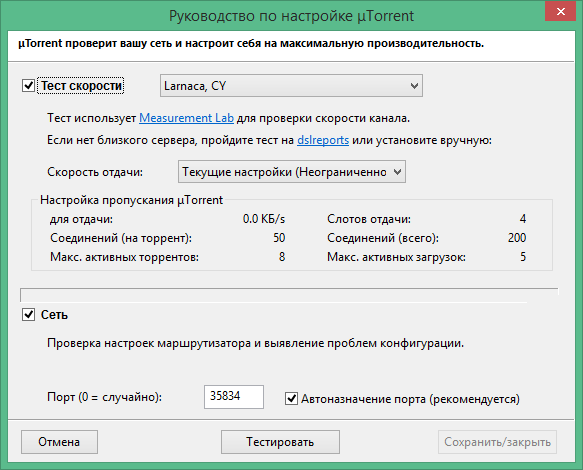
Task: Click the Скорость отдачи label
Action: coord(95,172)
